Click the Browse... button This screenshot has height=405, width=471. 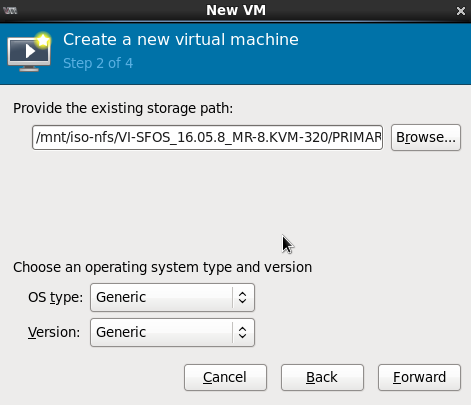click(426, 137)
